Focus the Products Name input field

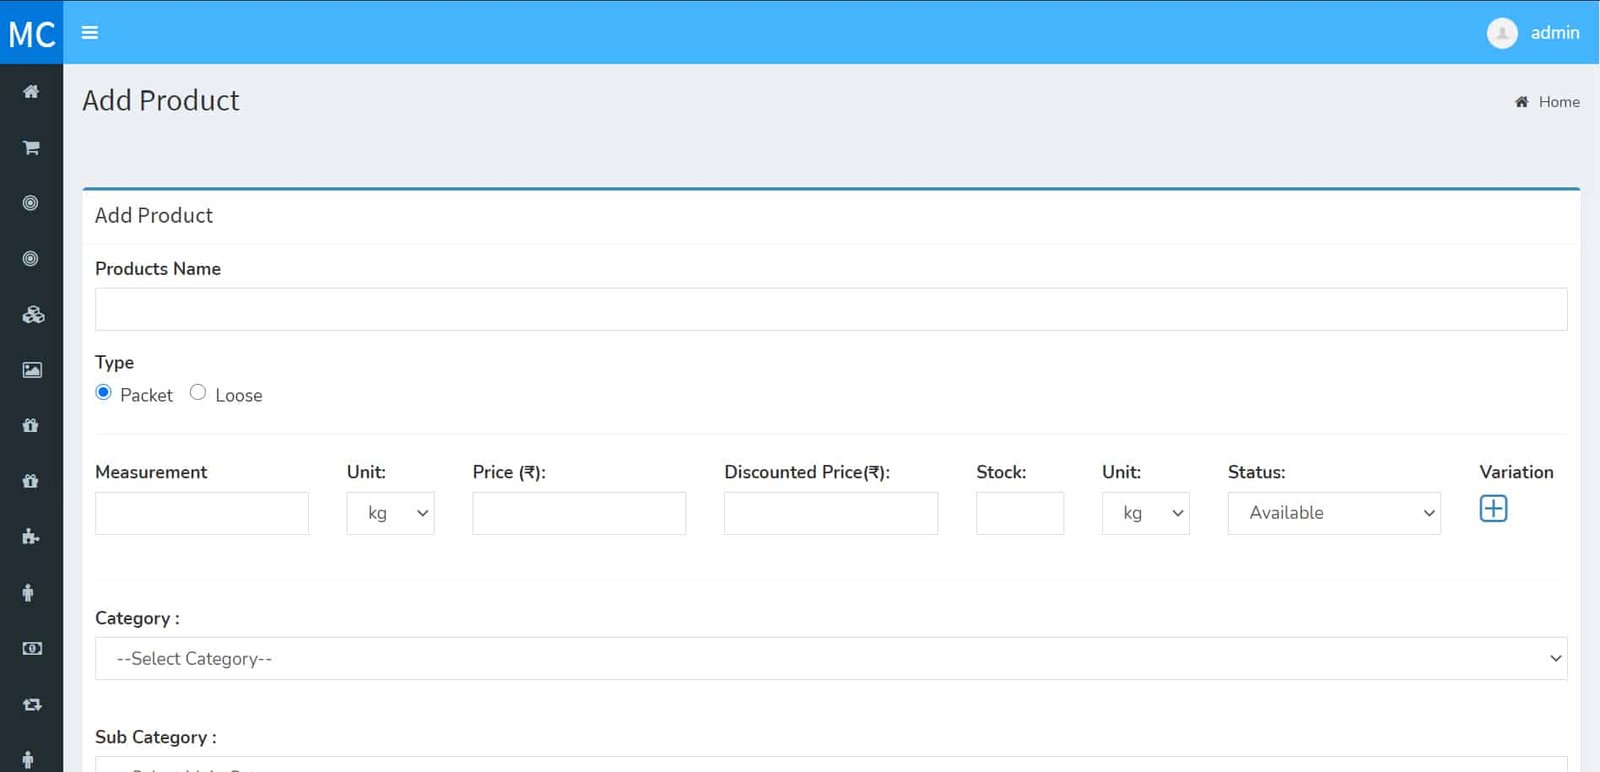pos(831,310)
